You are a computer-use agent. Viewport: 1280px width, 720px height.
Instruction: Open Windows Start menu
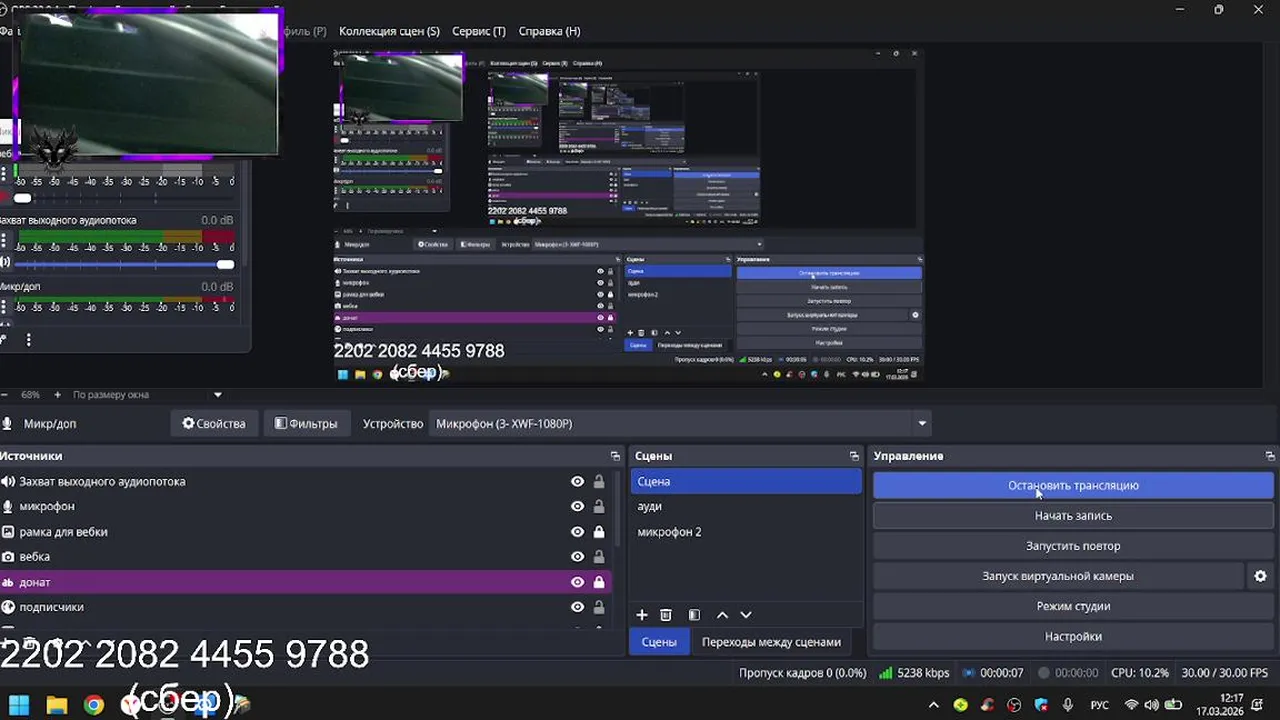click(19, 705)
